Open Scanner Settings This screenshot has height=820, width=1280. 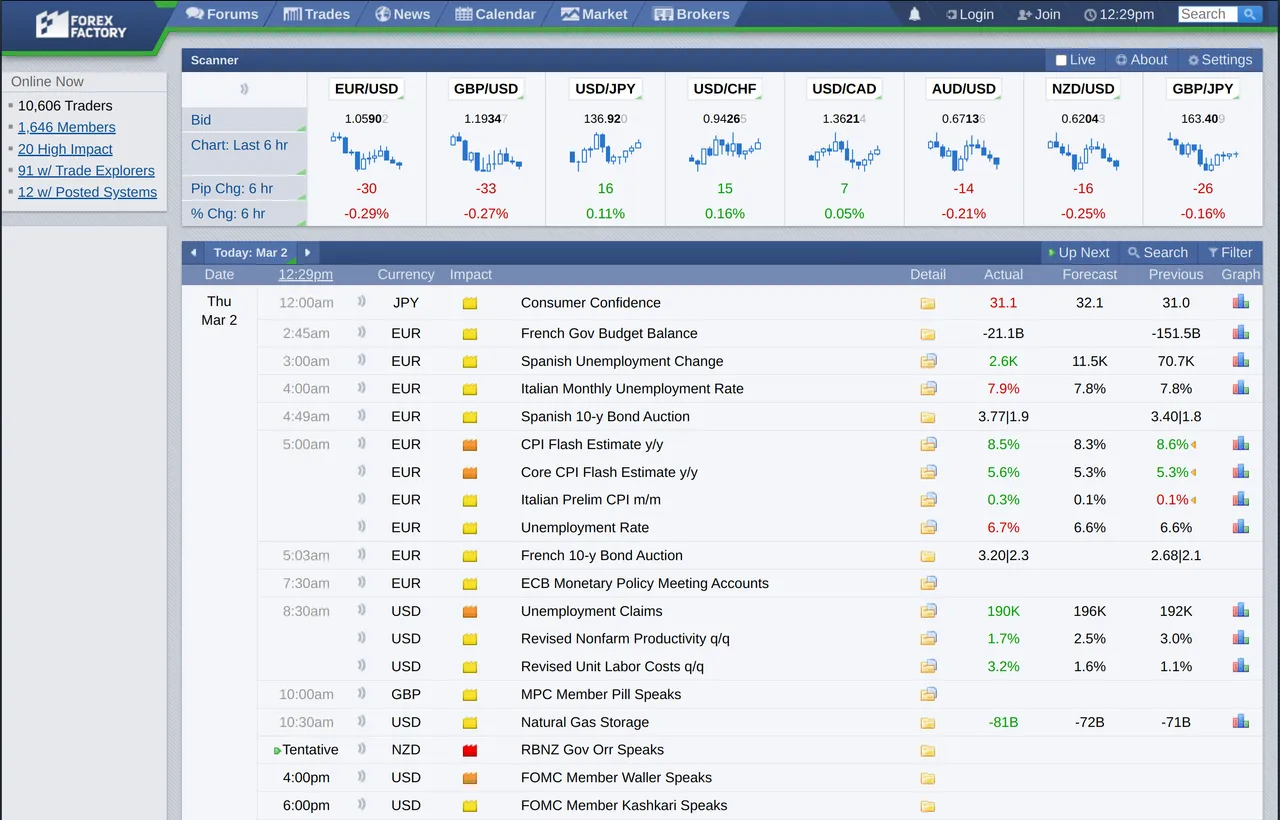pyautogui.click(x=1220, y=60)
